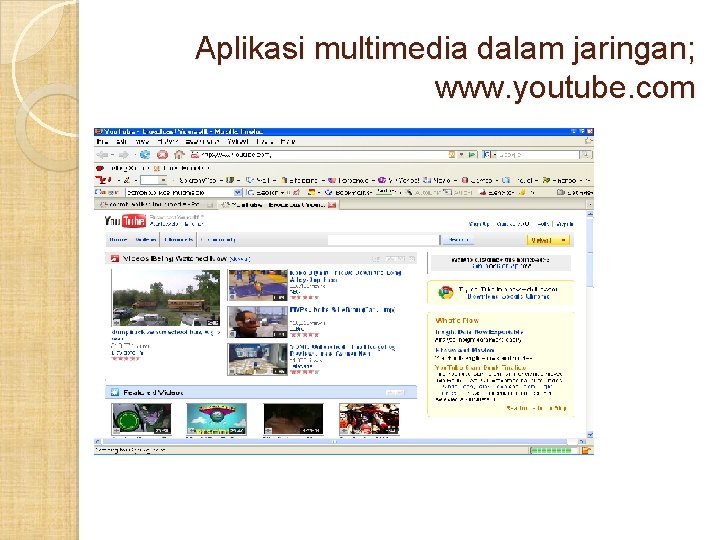Screen dimensions: 720x540
Task: Open the man with mustache video thumbnail
Action: click(x=258, y=322)
